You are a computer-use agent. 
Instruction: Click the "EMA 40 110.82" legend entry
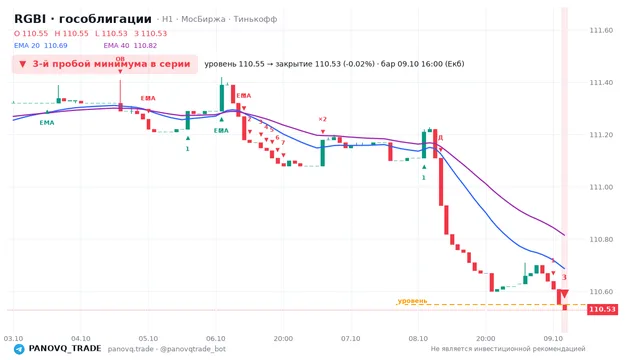(x=130, y=45)
